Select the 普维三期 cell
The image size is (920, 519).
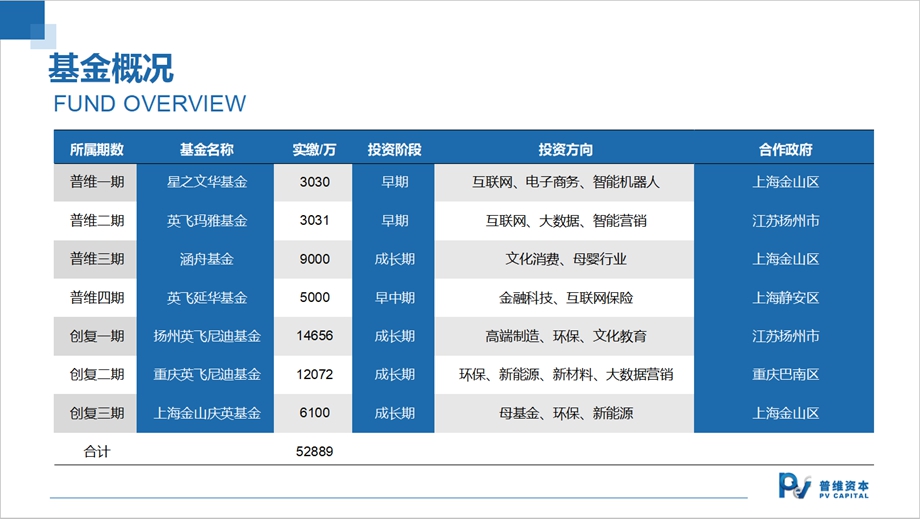(97, 259)
